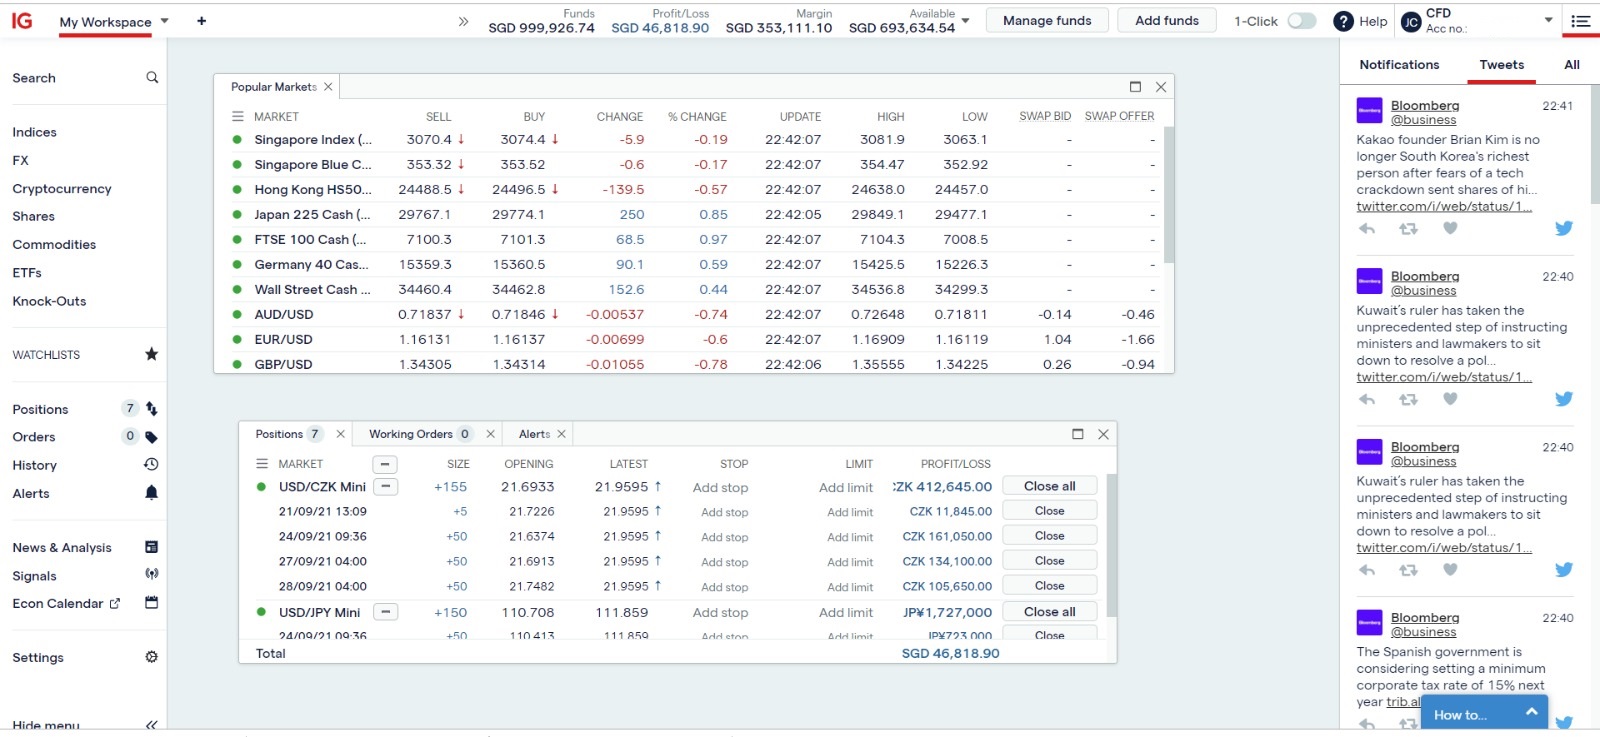The width and height of the screenshot is (1600, 737).
Task: Click Popular Markets panel scrollbar
Action: coord(1169,195)
